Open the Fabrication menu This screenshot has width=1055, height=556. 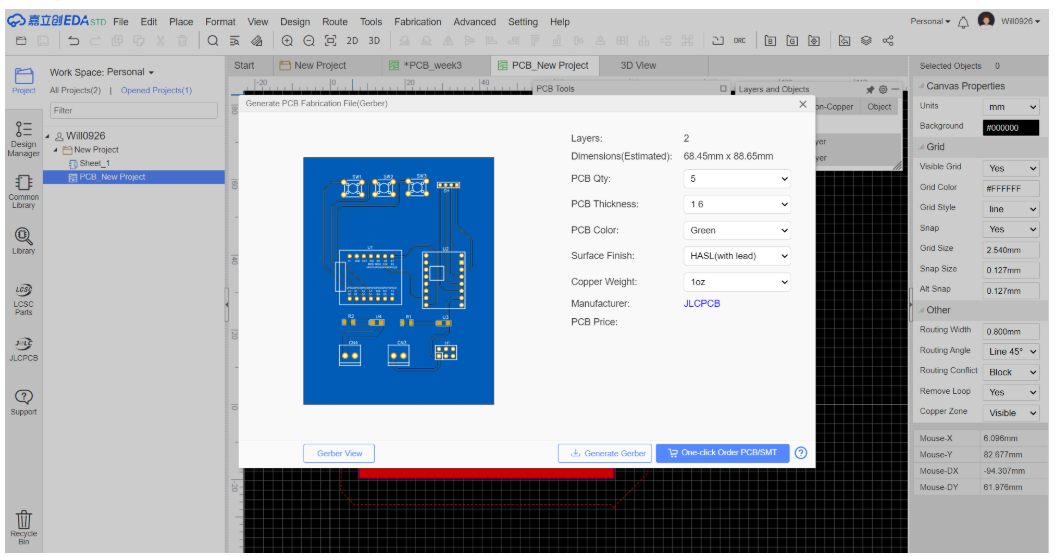tap(418, 22)
